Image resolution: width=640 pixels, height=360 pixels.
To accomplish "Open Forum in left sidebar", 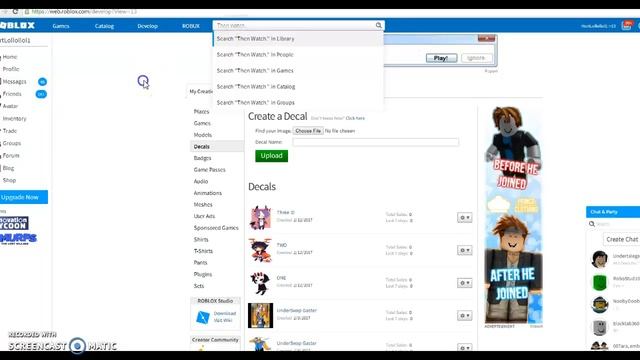I will (x=11, y=156).
